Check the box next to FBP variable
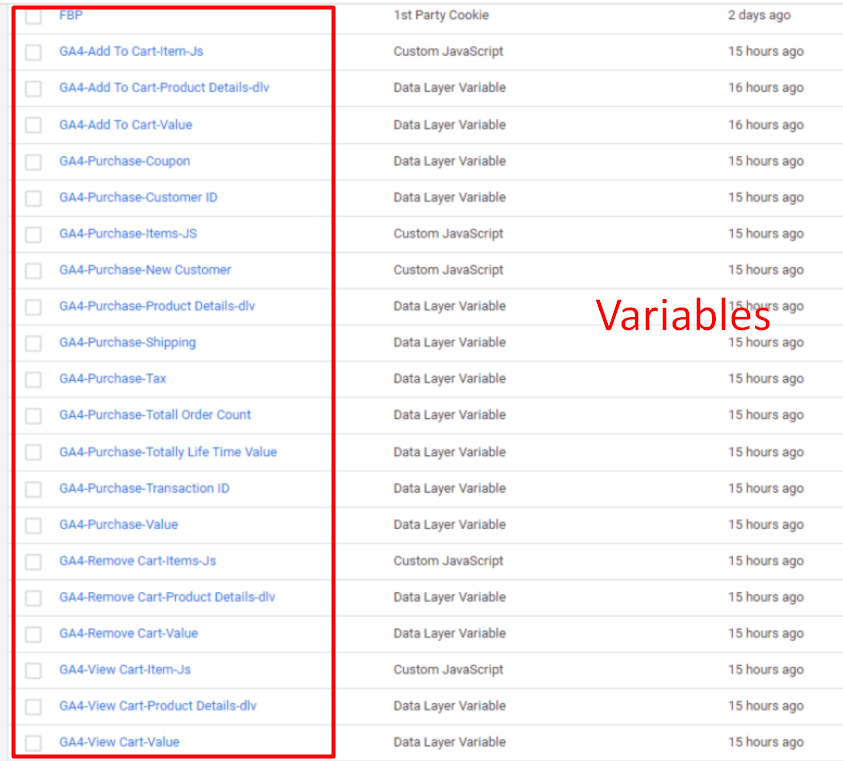This screenshot has height=761, width=843. pos(34,16)
